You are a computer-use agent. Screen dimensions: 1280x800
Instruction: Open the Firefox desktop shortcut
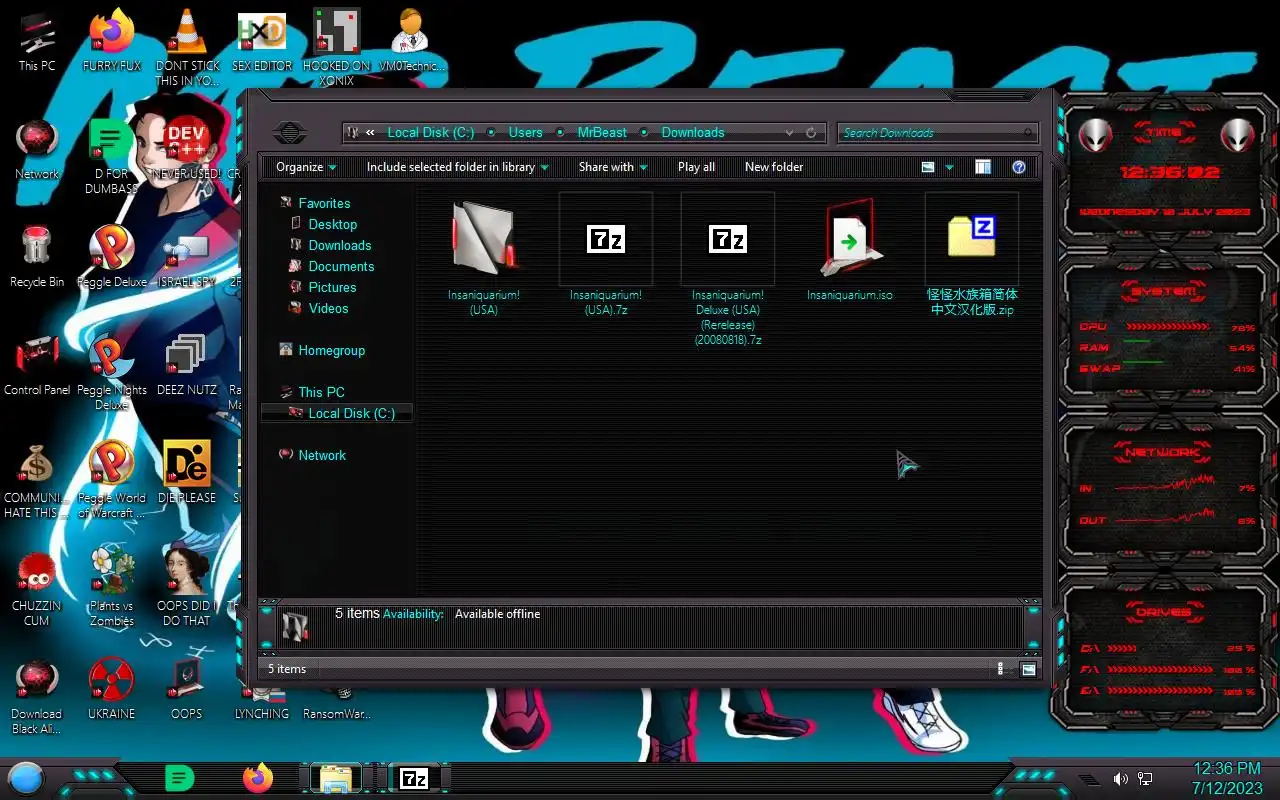pyautogui.click(x=112, y=41)
